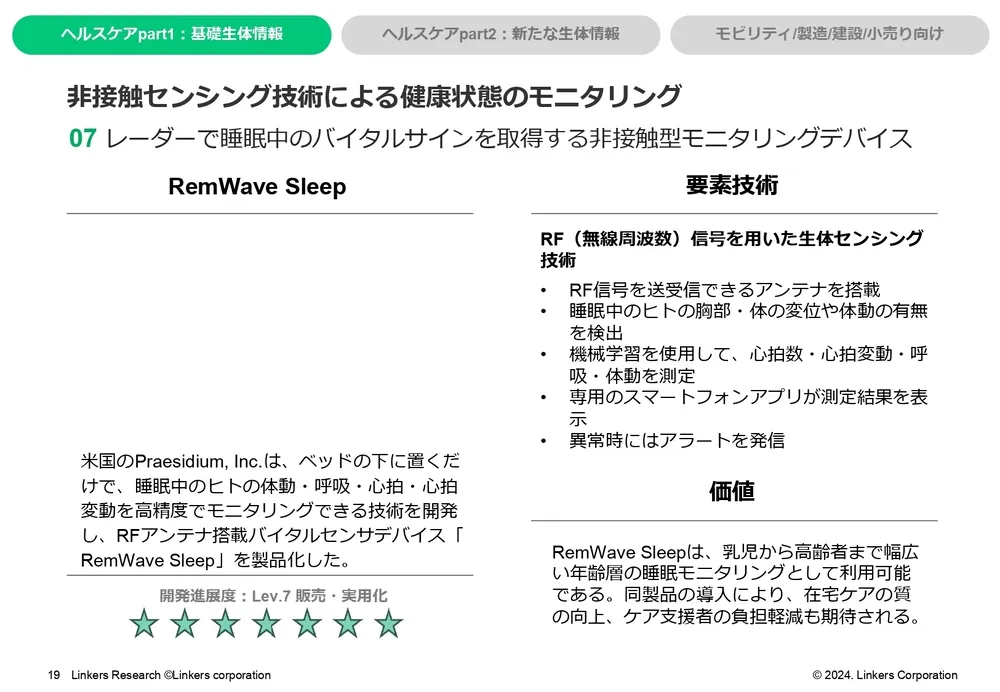
Task: Select the 開発進展度：Lev.7 販売・実用化 label
Action: (272, 595)
